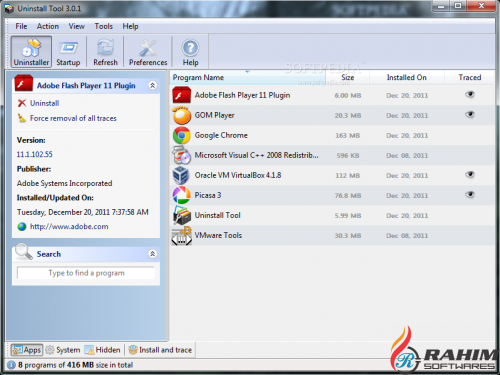Click Adobe Systems Incorporated publisher text
Viewport: 500px width, 375px height.
[x=64, y=183]
